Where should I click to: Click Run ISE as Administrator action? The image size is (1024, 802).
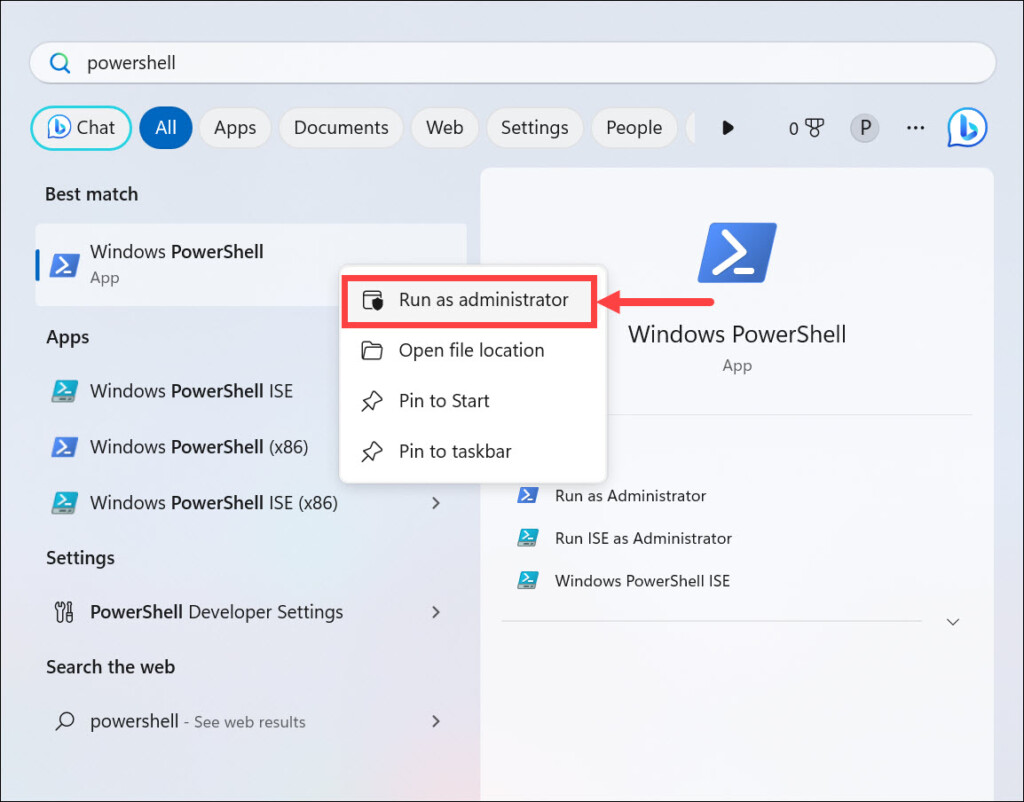tap(642, 538)
